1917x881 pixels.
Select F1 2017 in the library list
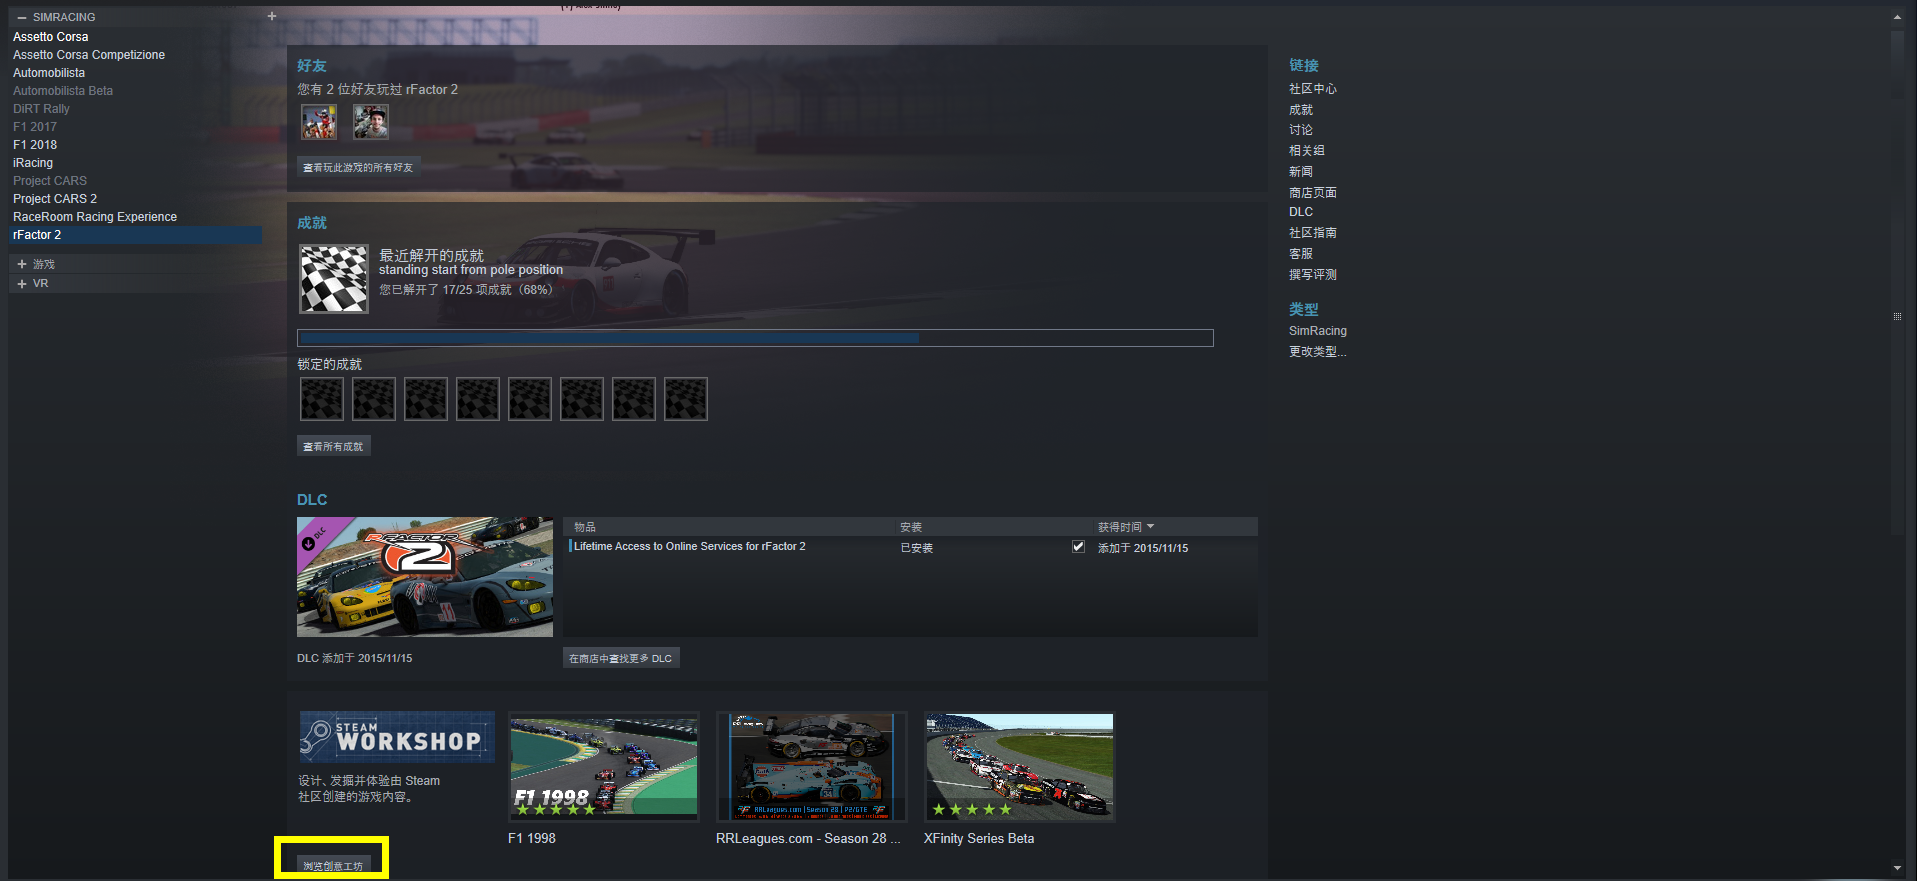point(35,127)
